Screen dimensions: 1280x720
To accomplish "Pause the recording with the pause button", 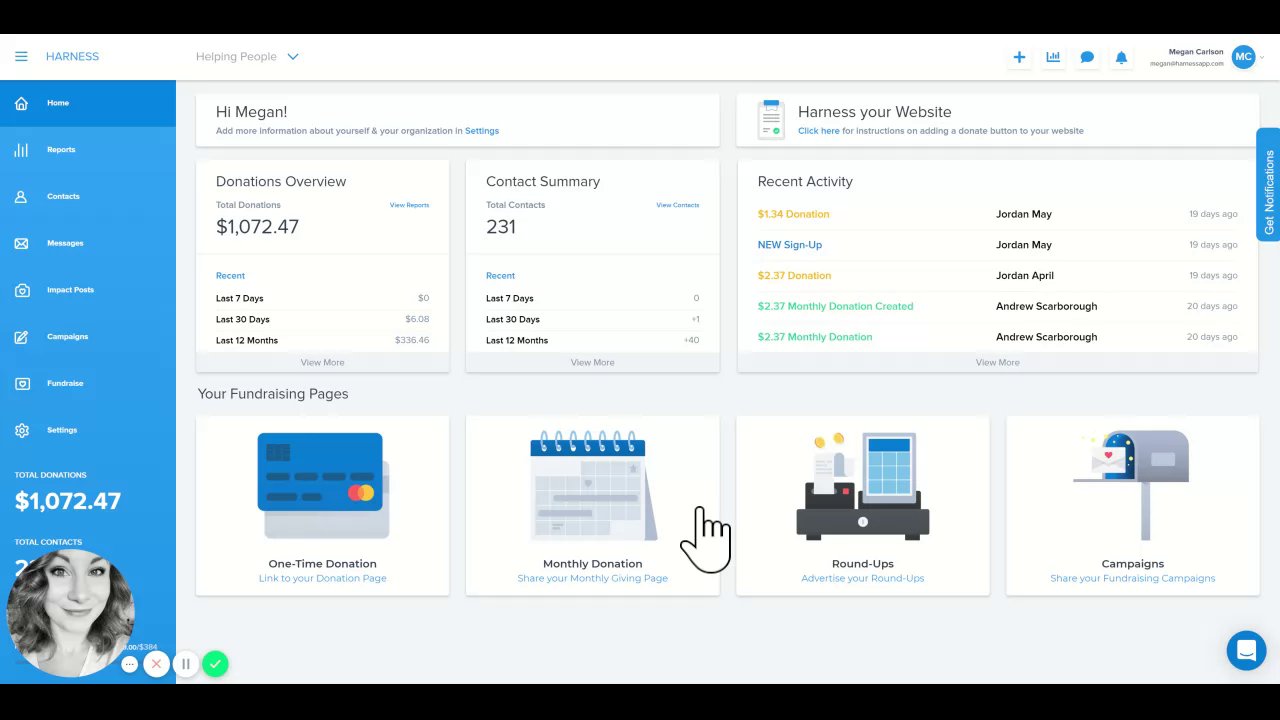I will 185,664.
